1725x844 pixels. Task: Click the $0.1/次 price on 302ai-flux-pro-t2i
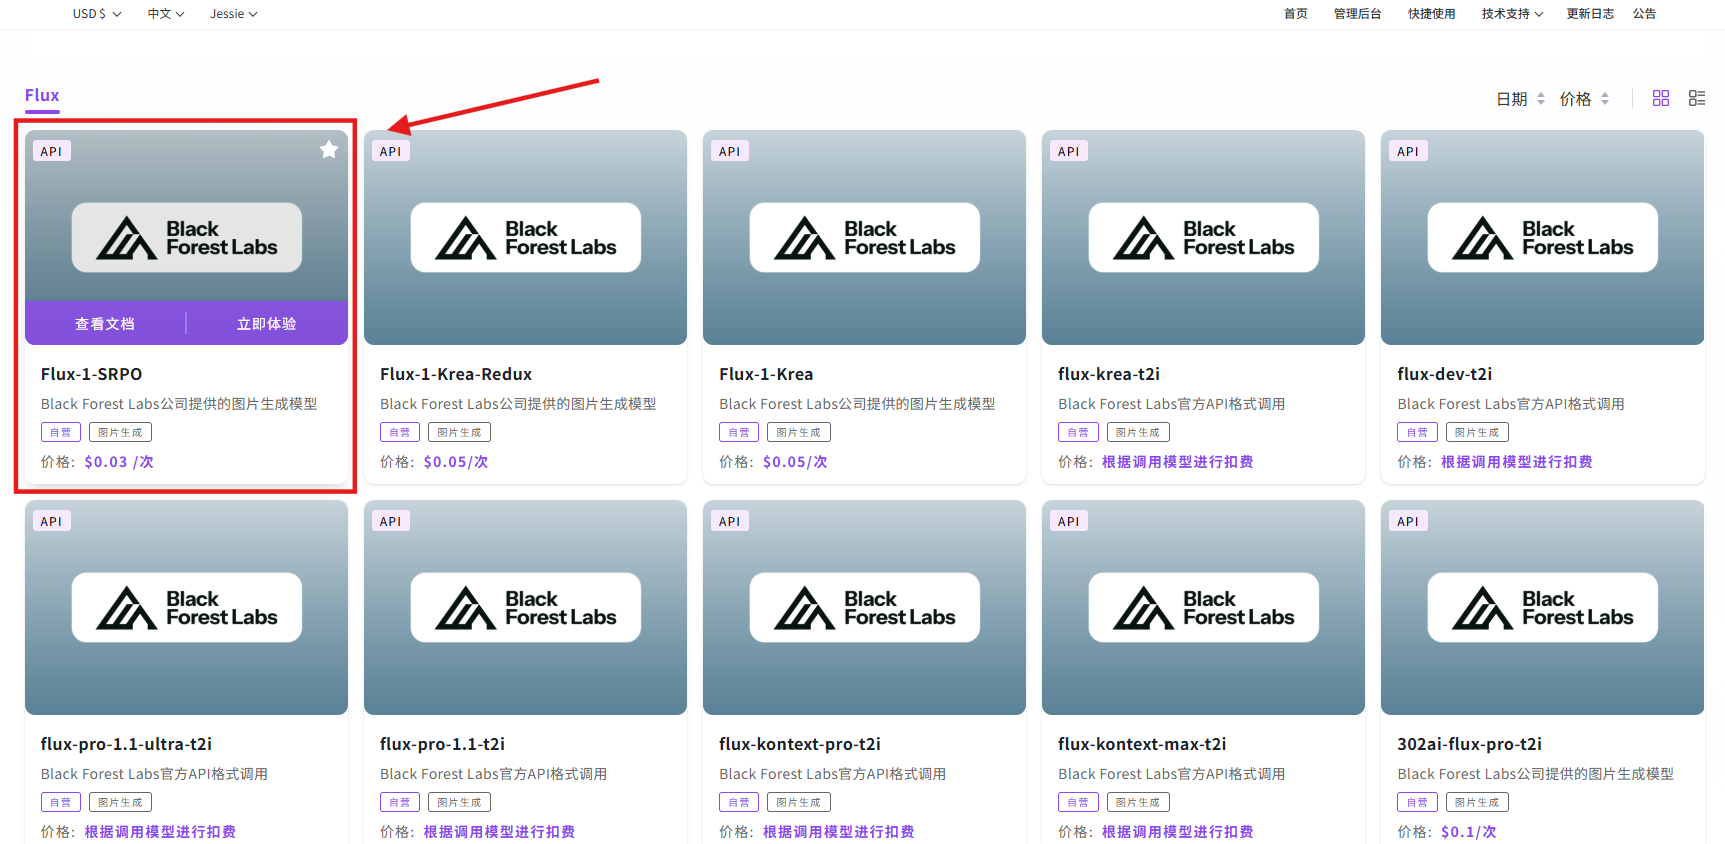pyautogui.click(x=1468, y=832)
